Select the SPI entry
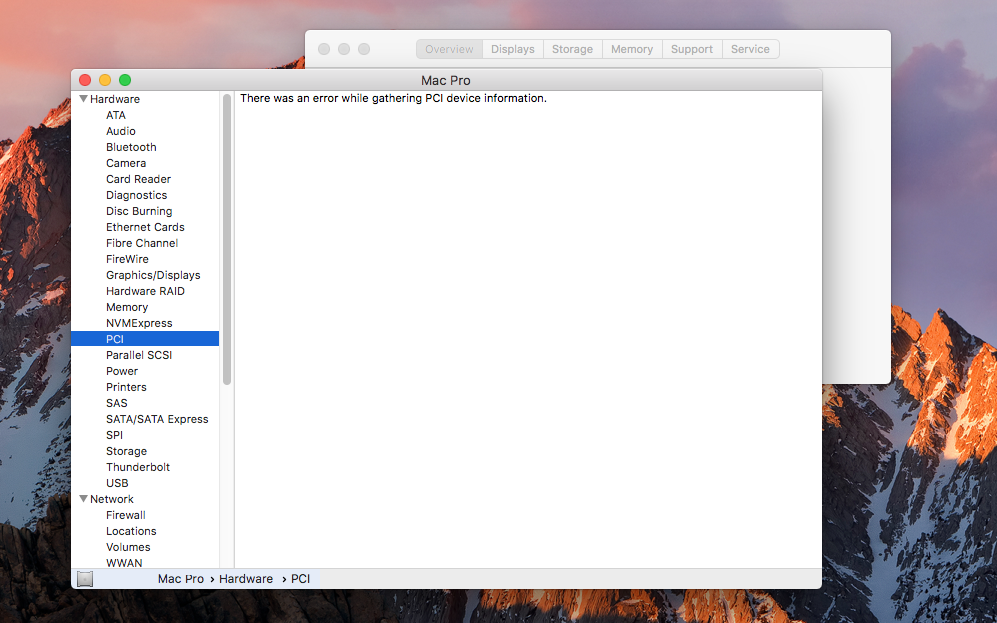The height and width of the screenshot is (623, 997). (114, 435)
